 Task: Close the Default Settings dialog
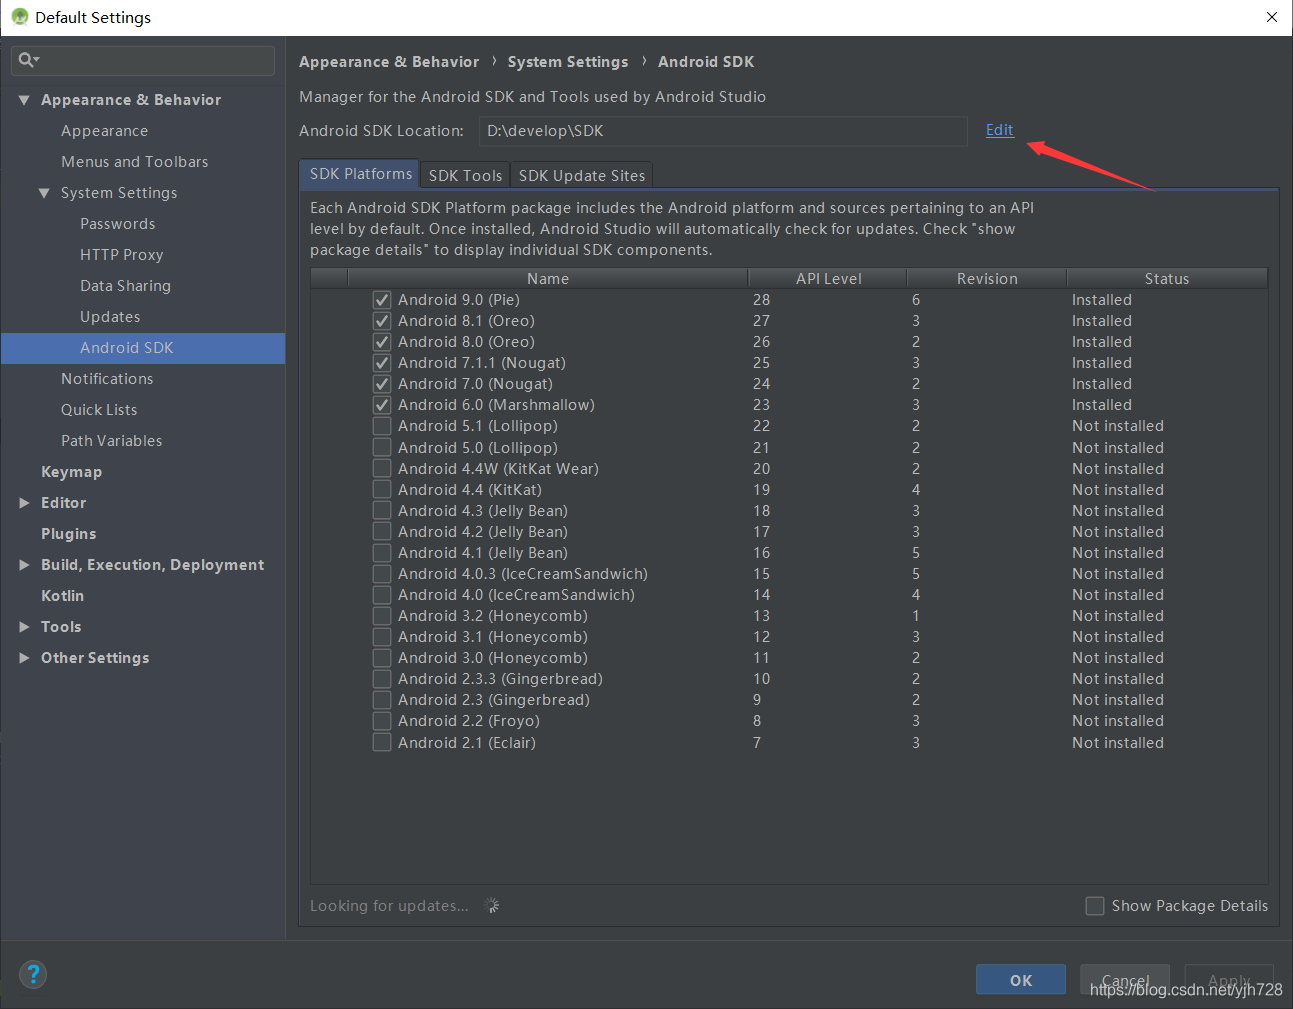point(1272,17)
